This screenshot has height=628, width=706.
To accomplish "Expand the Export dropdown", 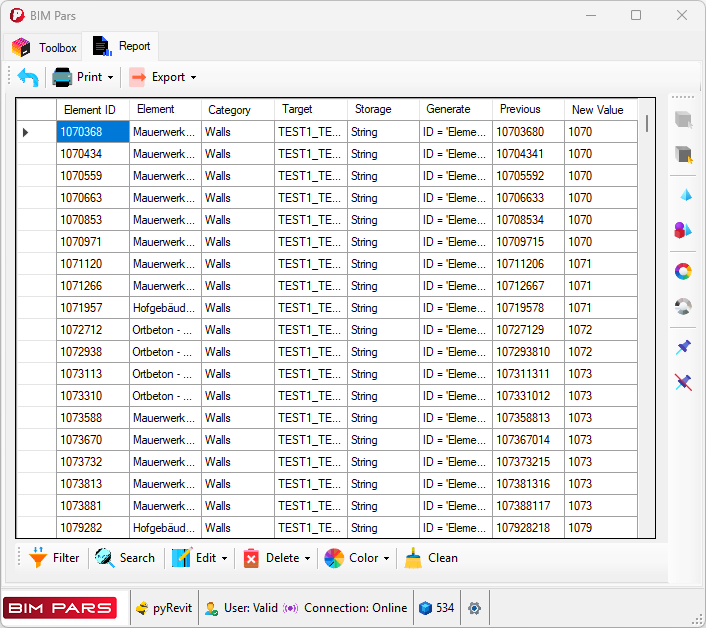I will 163,77.
